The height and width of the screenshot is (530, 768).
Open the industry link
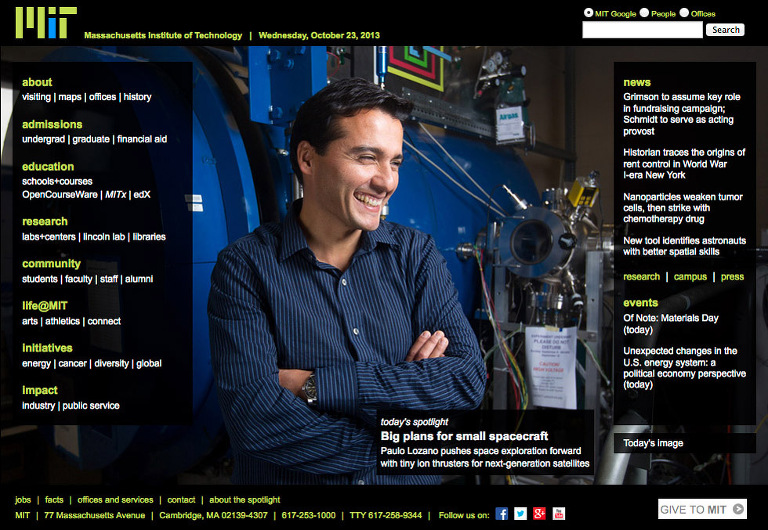[x=38, y=406]
